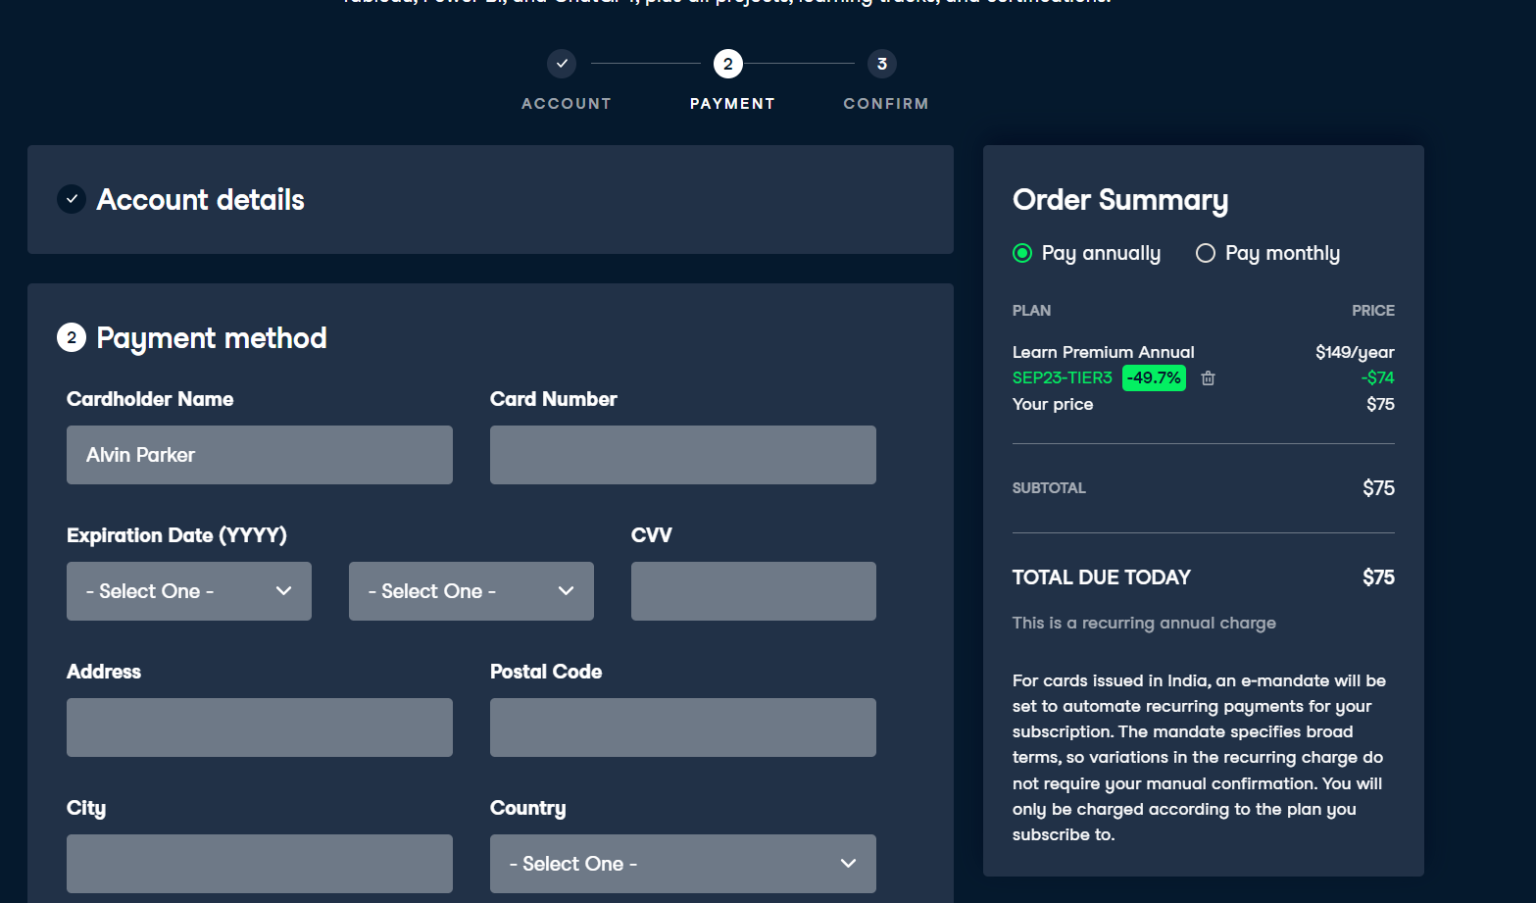Go to the CONFIRM step label

click(x=885, y=103)
